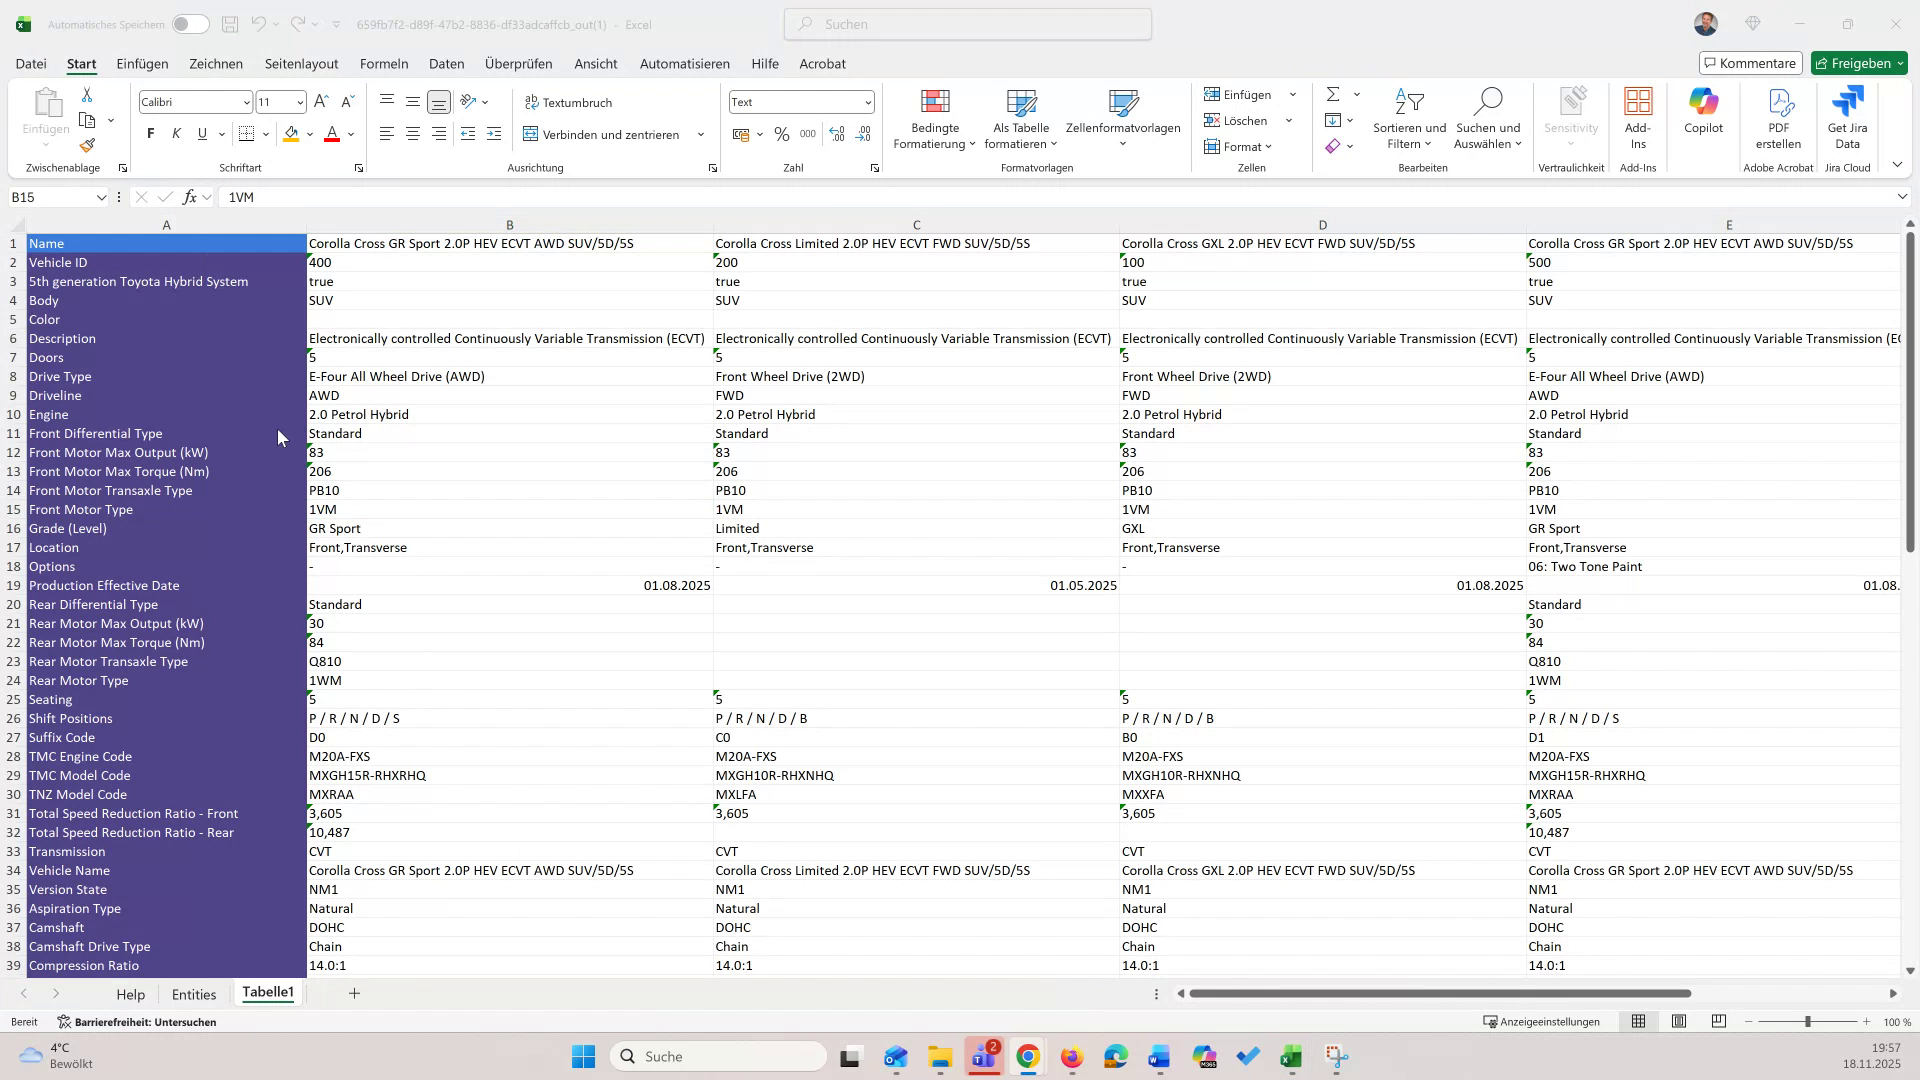Launch Copilot from the ribbon
This screenshot has width=1920, height=1080.
click(x=1703, y=112)
